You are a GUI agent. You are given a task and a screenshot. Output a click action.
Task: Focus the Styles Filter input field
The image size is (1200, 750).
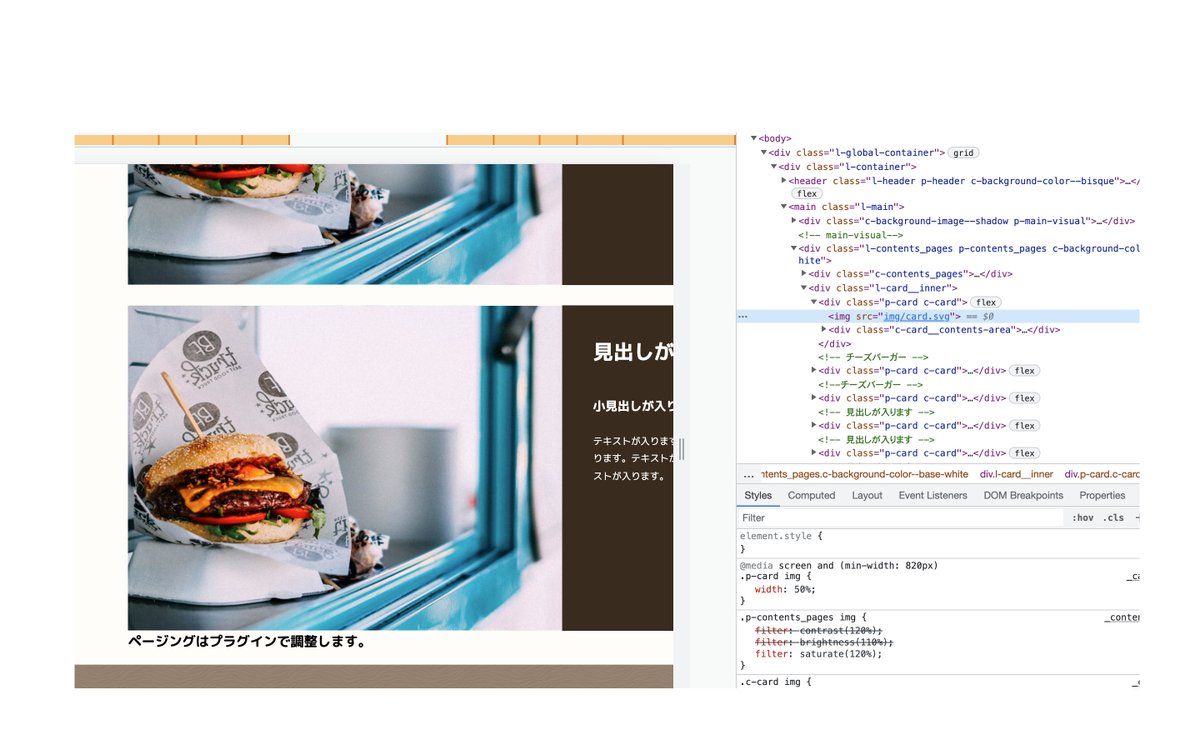point(900,518)
